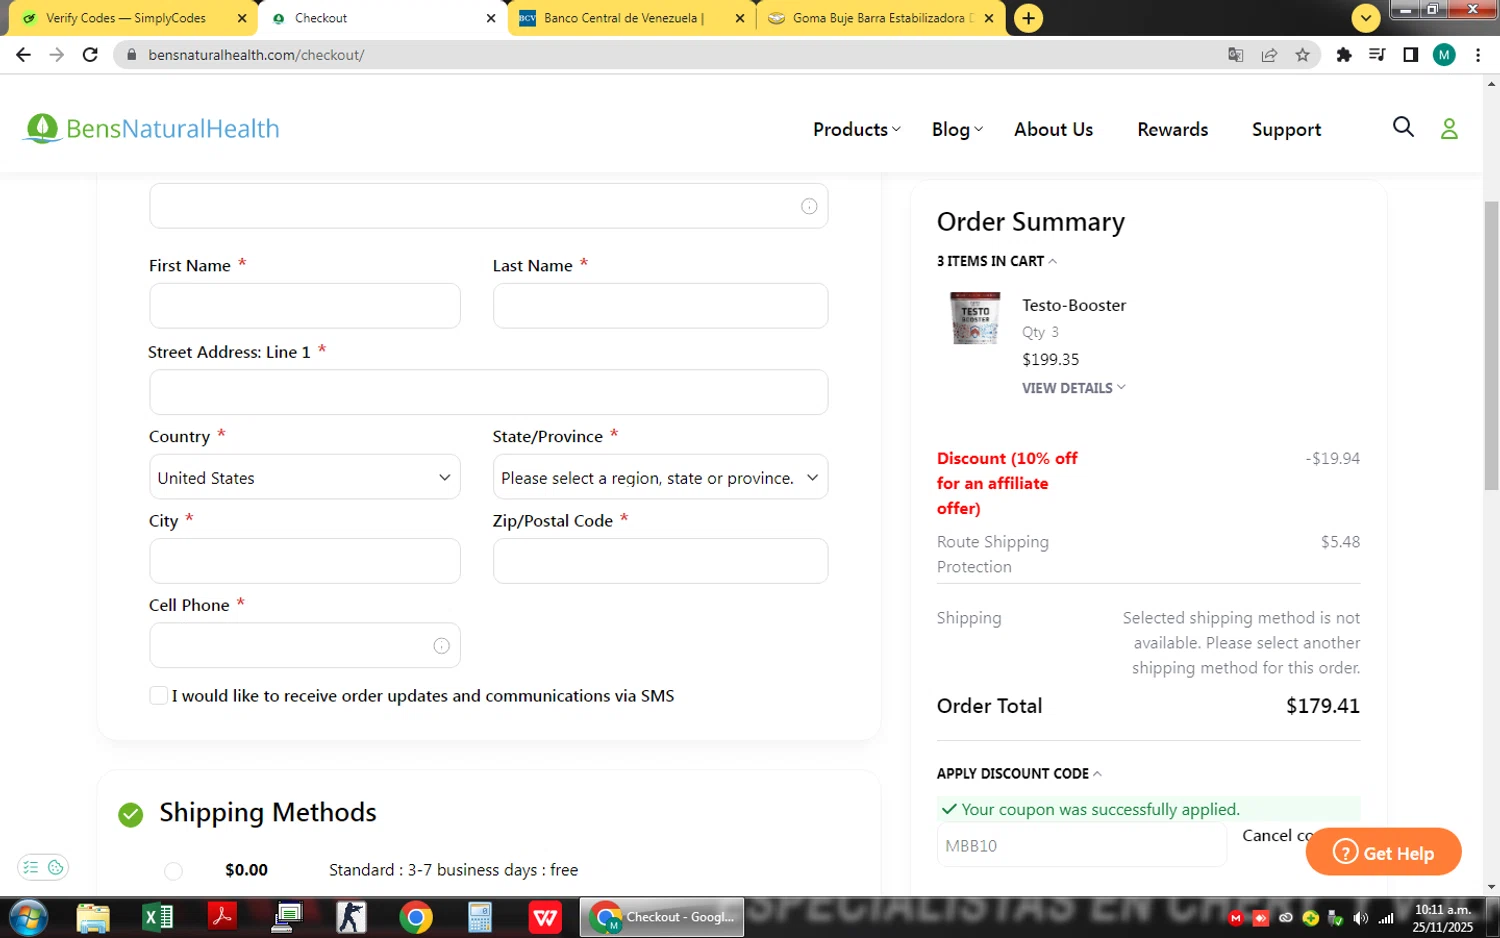This screenshot has width=1500, height=938.
Task: Click the Testo-Booster product name
Action: (x=1074, y=305)
